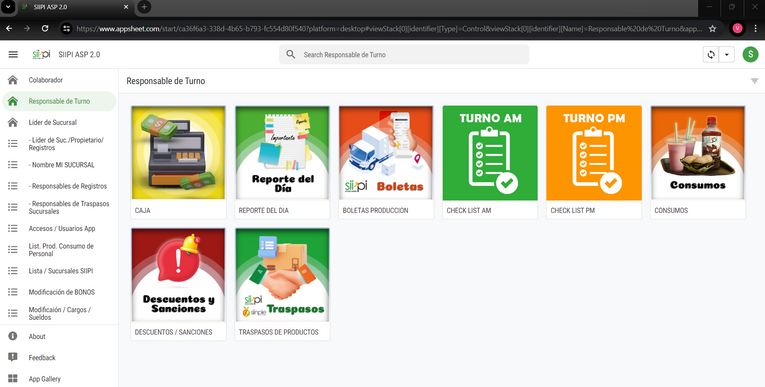Click the About info icon
The width and height of the screenshot is (765, 387).
pos(13,336)
